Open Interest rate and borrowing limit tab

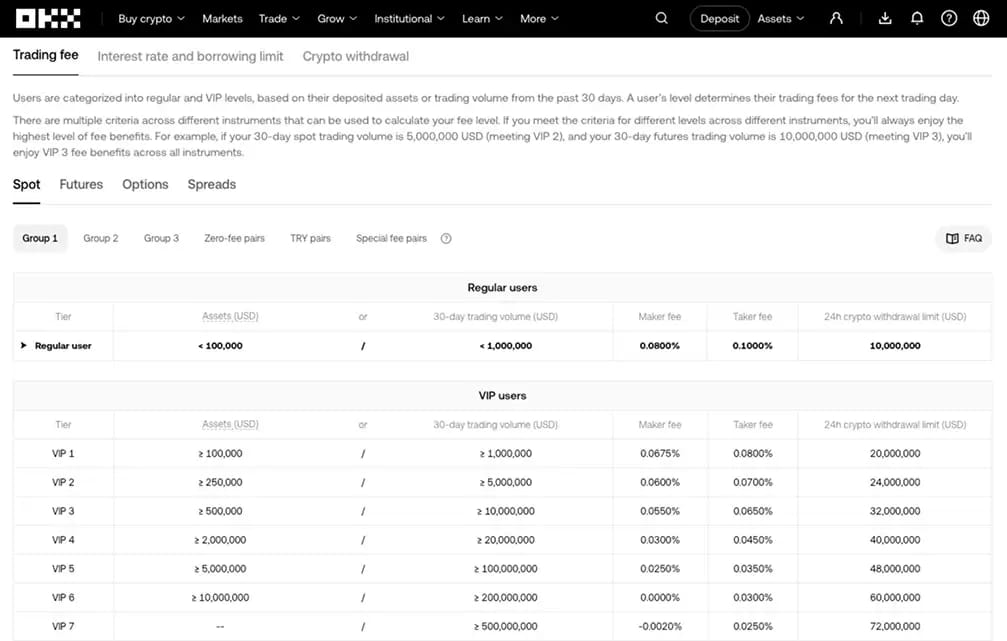(190, 57)
